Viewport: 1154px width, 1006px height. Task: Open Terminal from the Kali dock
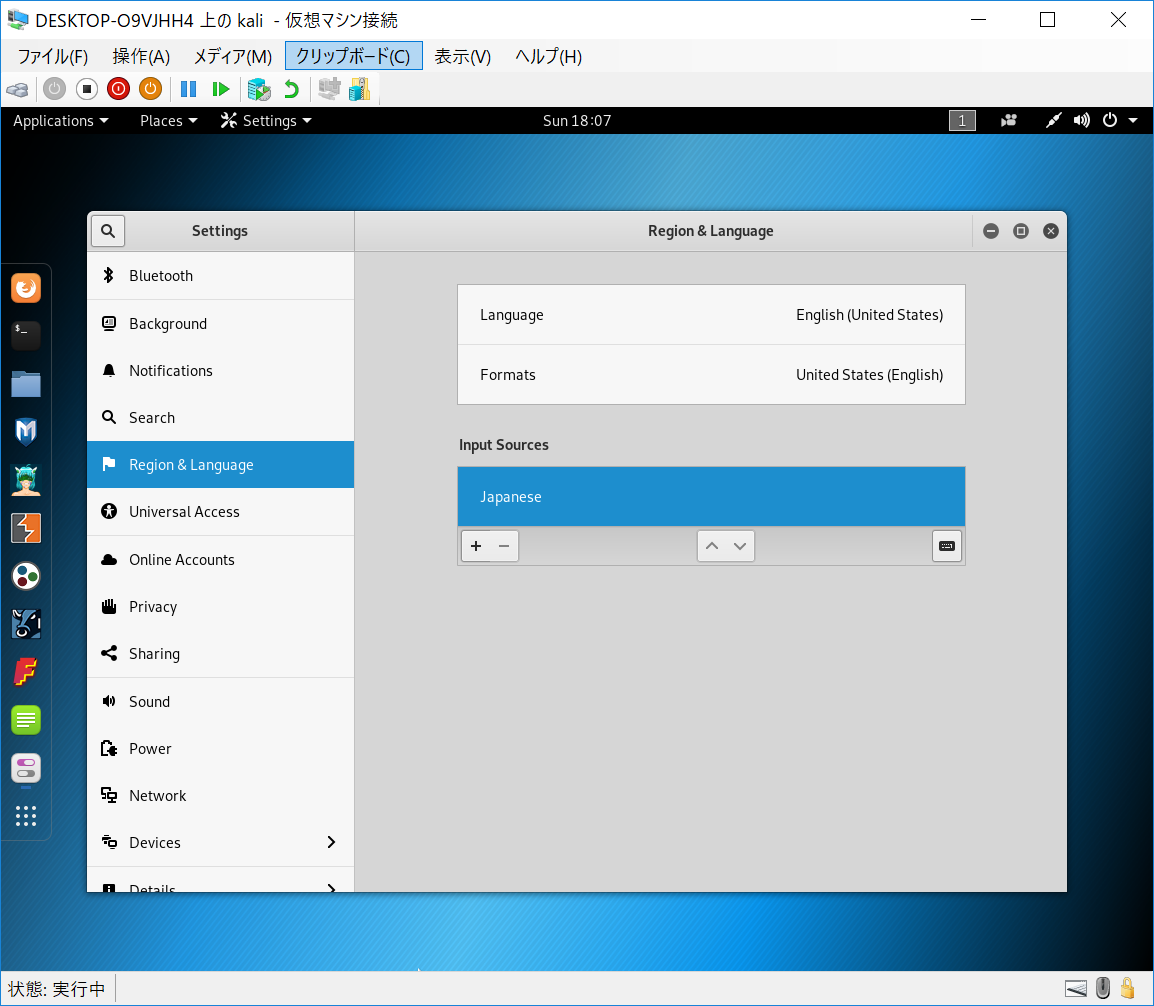point(26,335)
